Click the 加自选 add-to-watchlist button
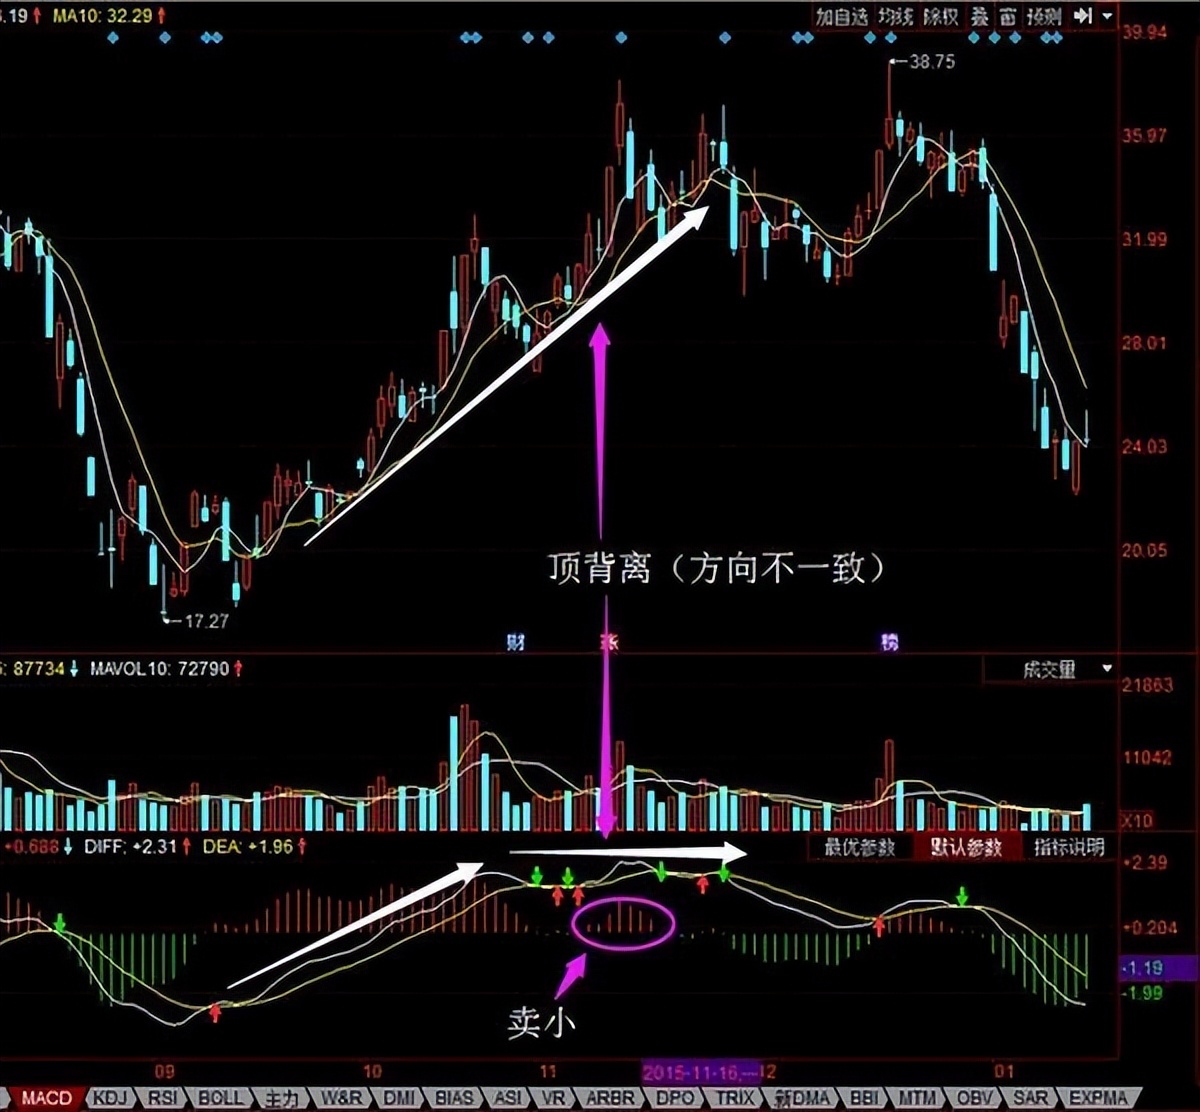This screenshot has width=1200, height=1112. tap(840, 16)
